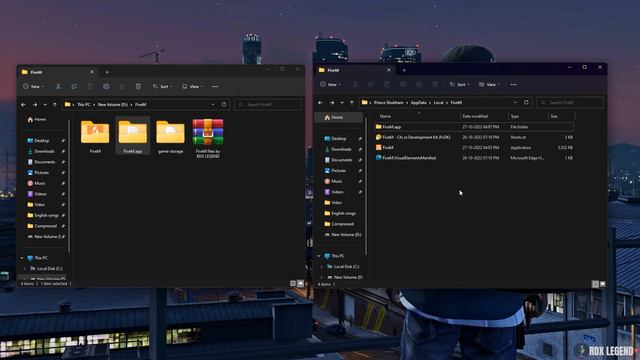Open See more (three dots) in right window
The width and height of the screenshot is (640, 360).
point(513,84)
